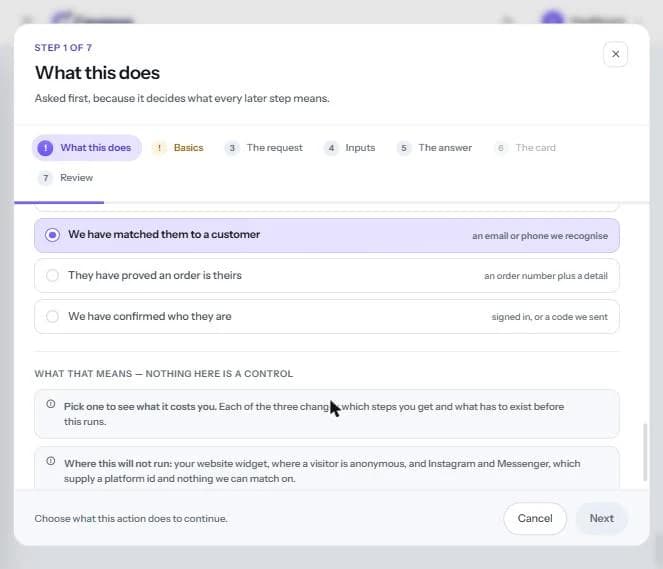Click the number 5 step badge
This screenshot has width=663, height=569.
coord(404,148)
